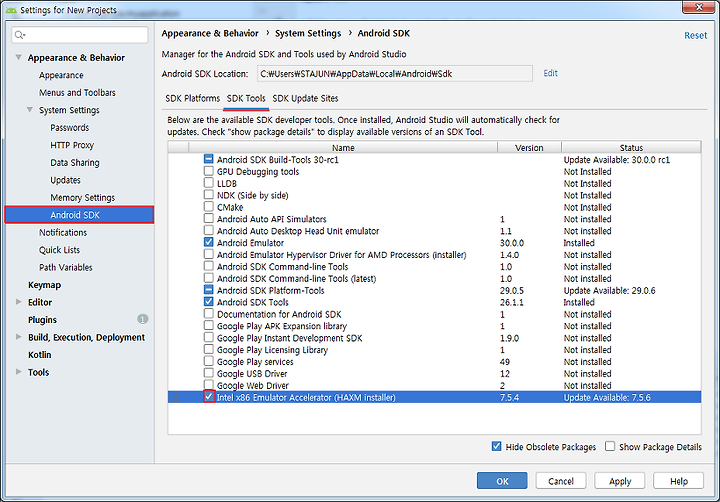720x502 pixels.
Task: Uncheck the Android Emulator checkbox
Action: click(208, 242)
